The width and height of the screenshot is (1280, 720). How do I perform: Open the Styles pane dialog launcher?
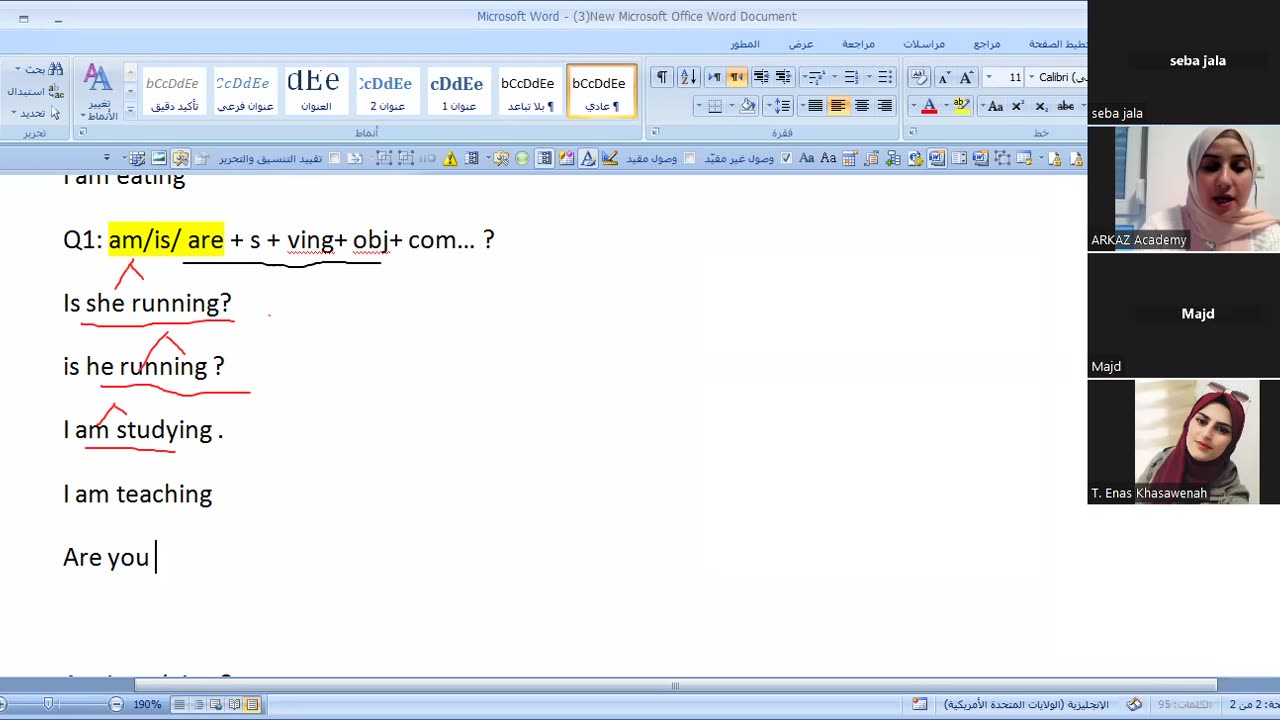(83, 132)
